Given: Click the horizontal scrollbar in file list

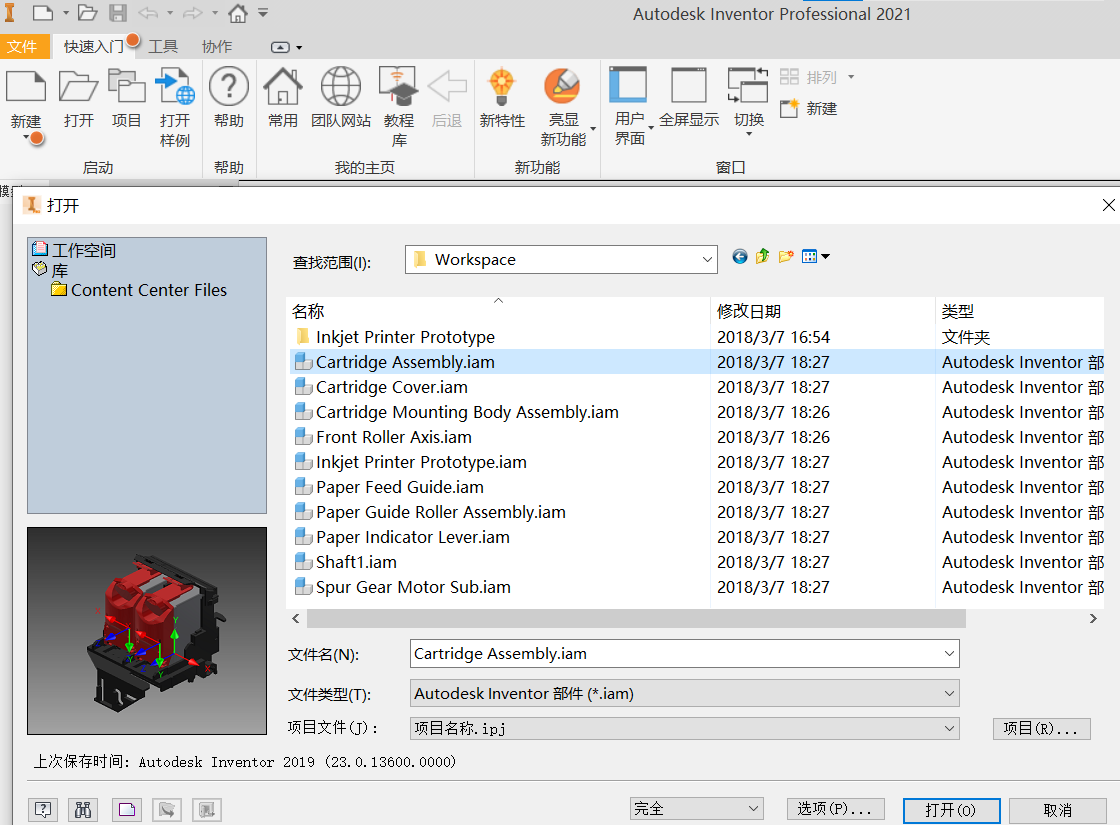Looking at the screenshot, I should pyautogui.click(x=636, y=619).
